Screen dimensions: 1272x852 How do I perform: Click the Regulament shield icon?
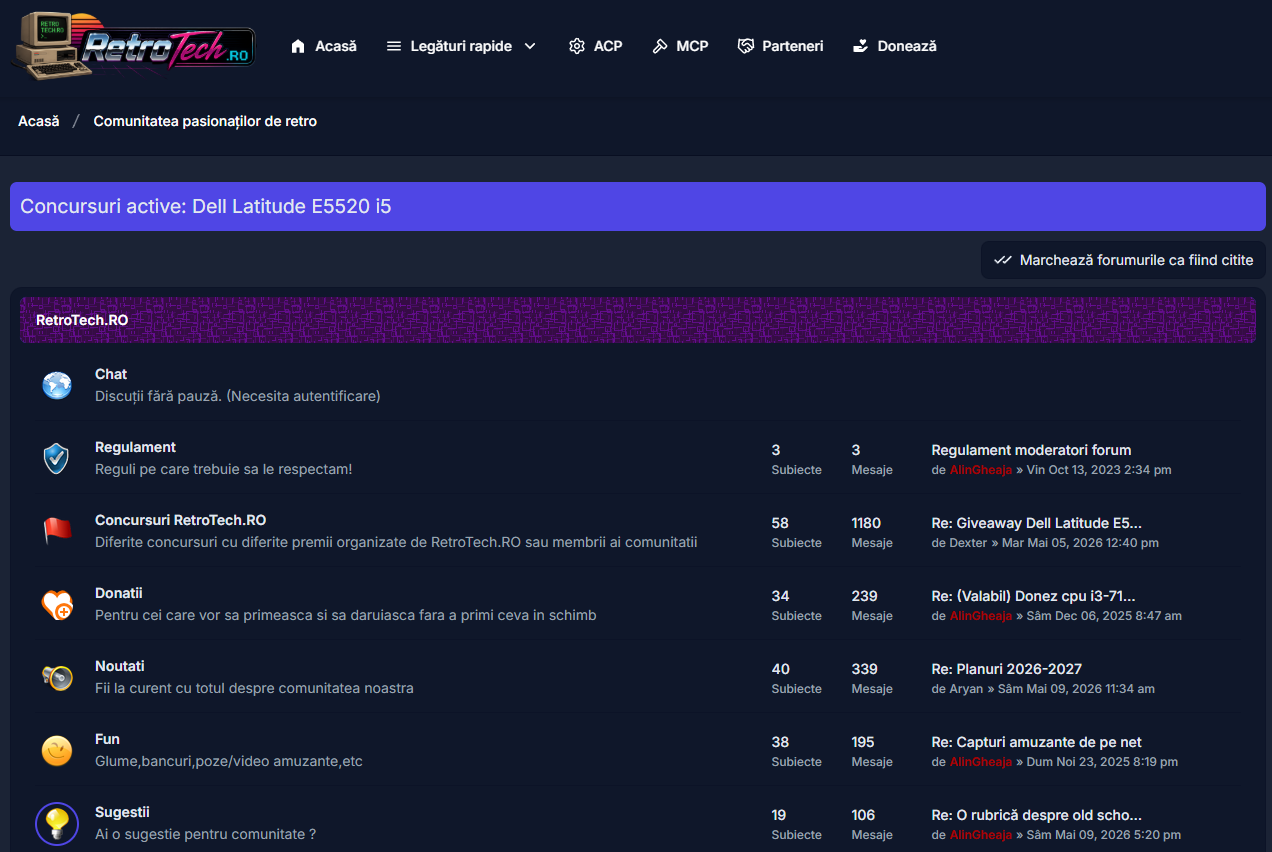point(57,458)
